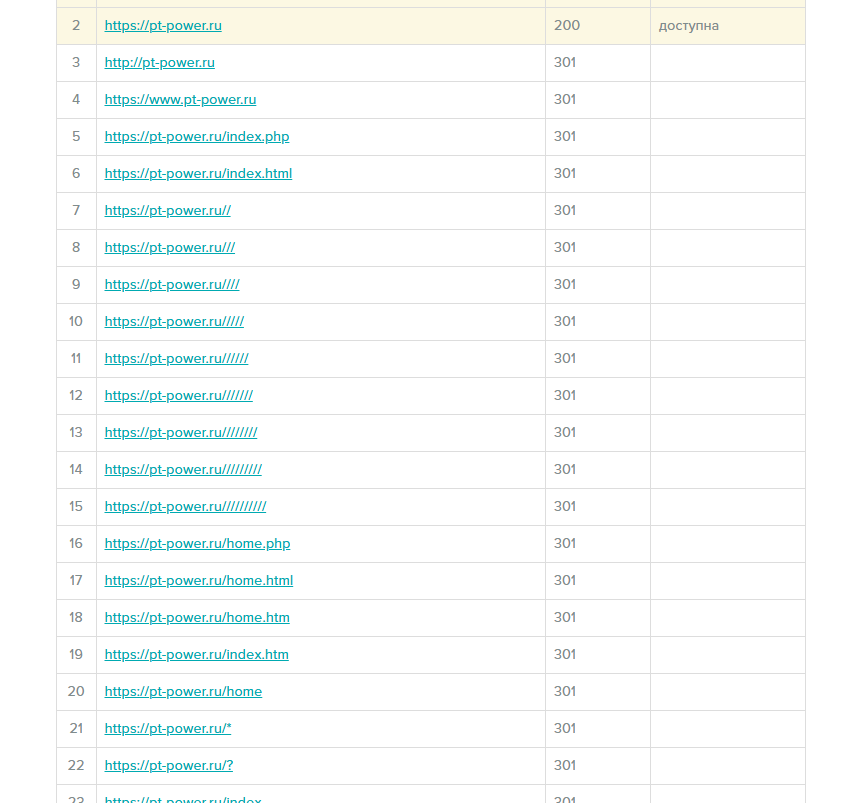Viewport: 846px width, 803px height.
Task: Open the row 10 URL link
Action: pyautogui.click(x=174, y=322)
